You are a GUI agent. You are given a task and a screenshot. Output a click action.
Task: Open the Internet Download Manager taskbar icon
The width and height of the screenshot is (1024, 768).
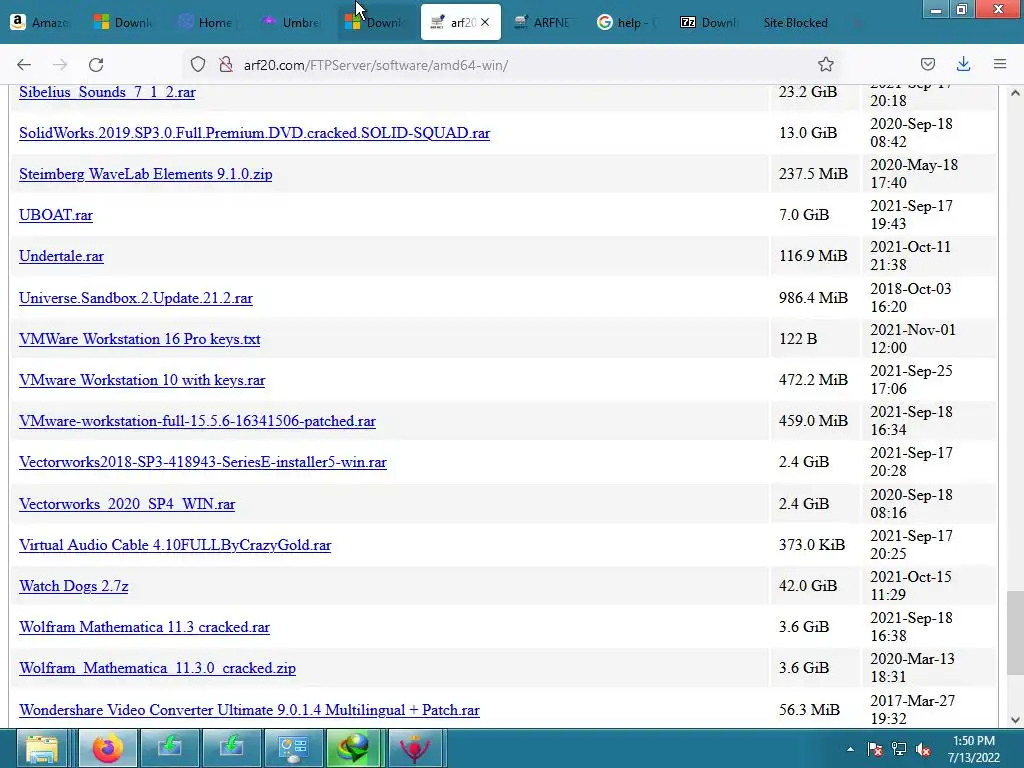[x=353, y=748]
